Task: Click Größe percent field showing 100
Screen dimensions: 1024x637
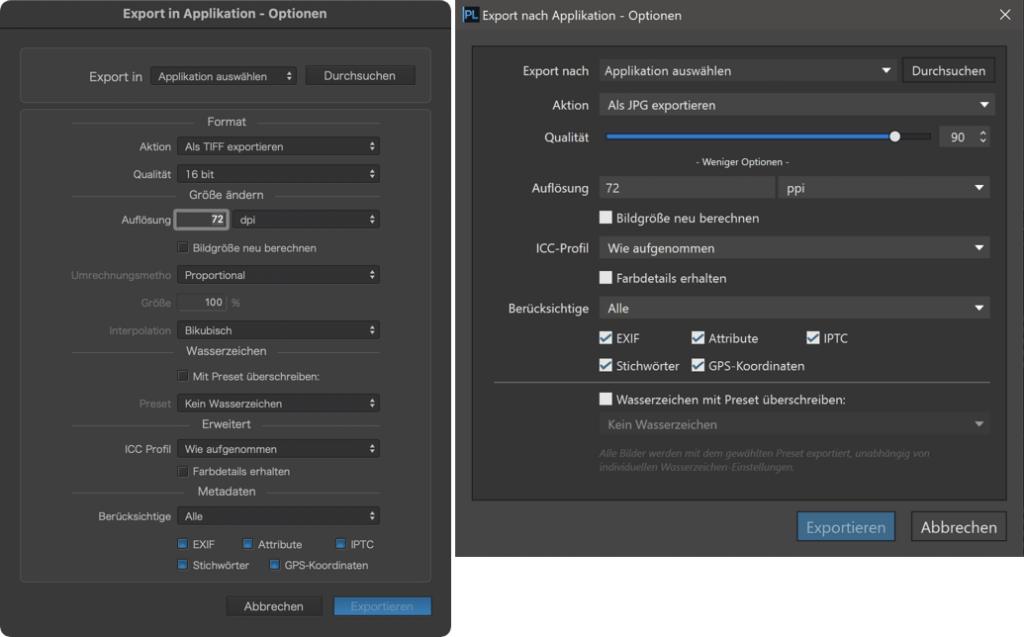Action: [202, 302]
